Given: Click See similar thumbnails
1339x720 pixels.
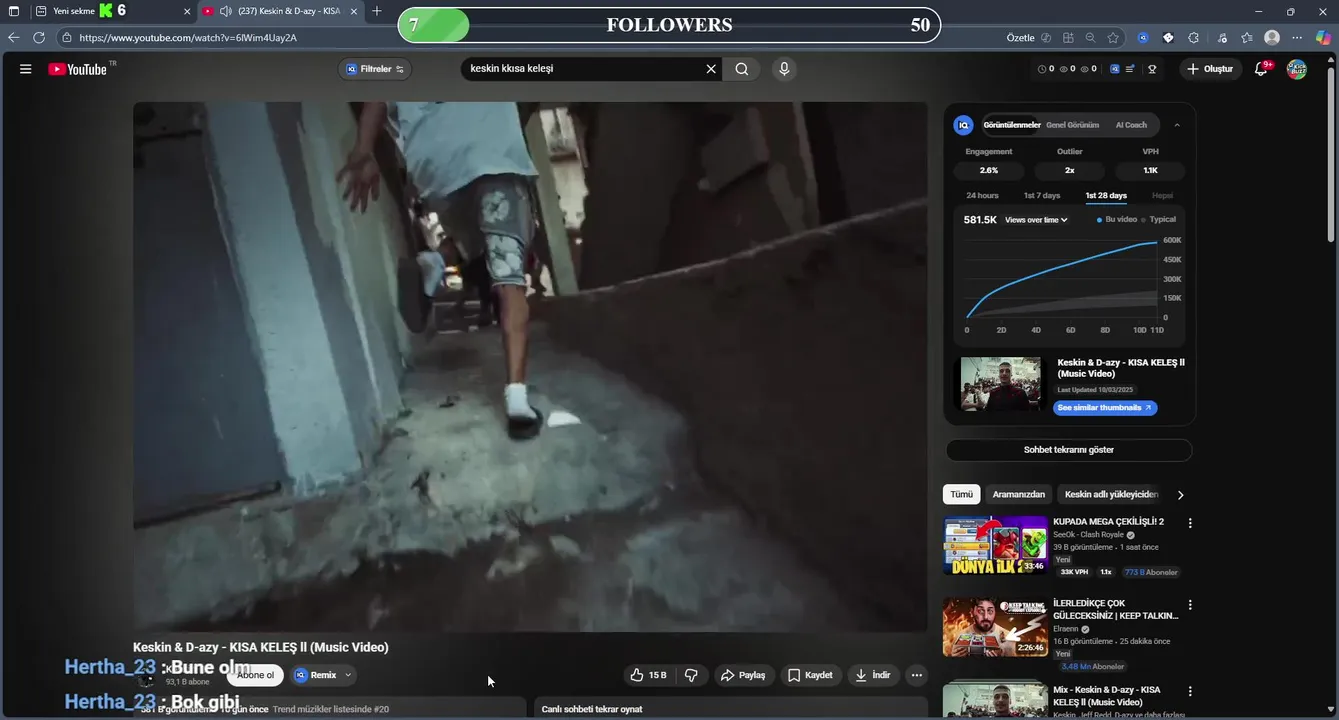Looking at the screenshot, I should coord(1105,408).
